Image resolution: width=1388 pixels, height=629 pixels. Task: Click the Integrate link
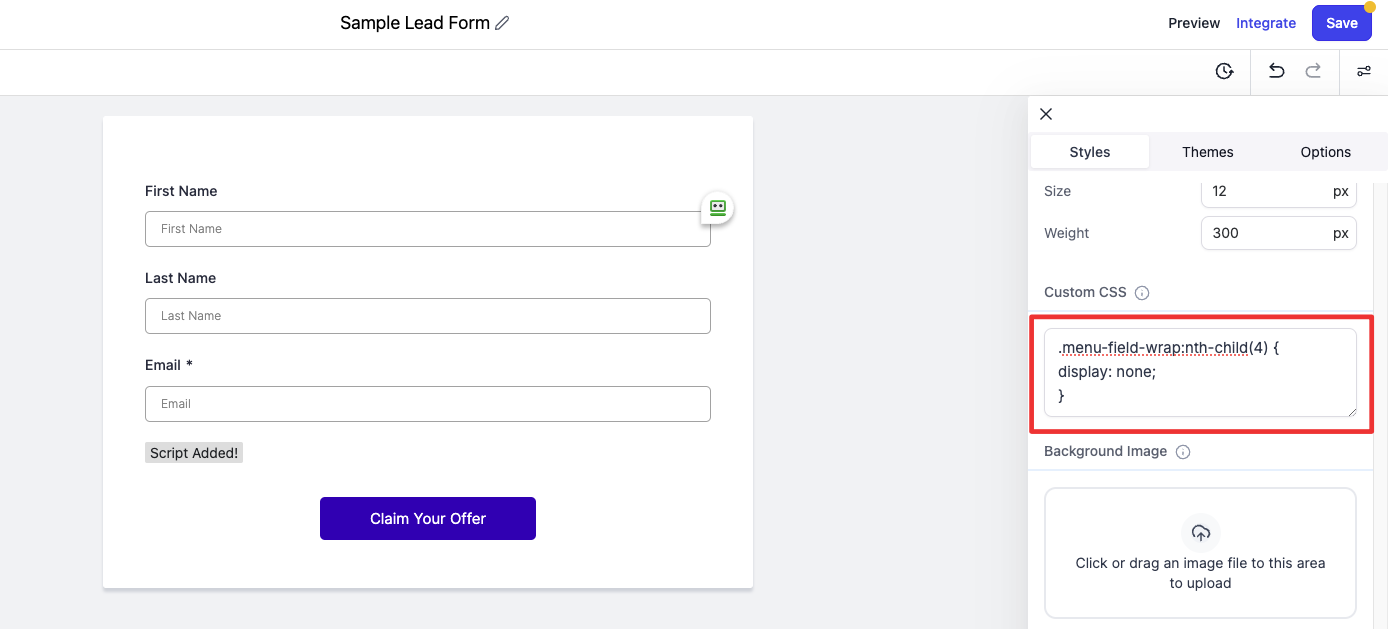pyautogui.click(x=1266, y=23)
